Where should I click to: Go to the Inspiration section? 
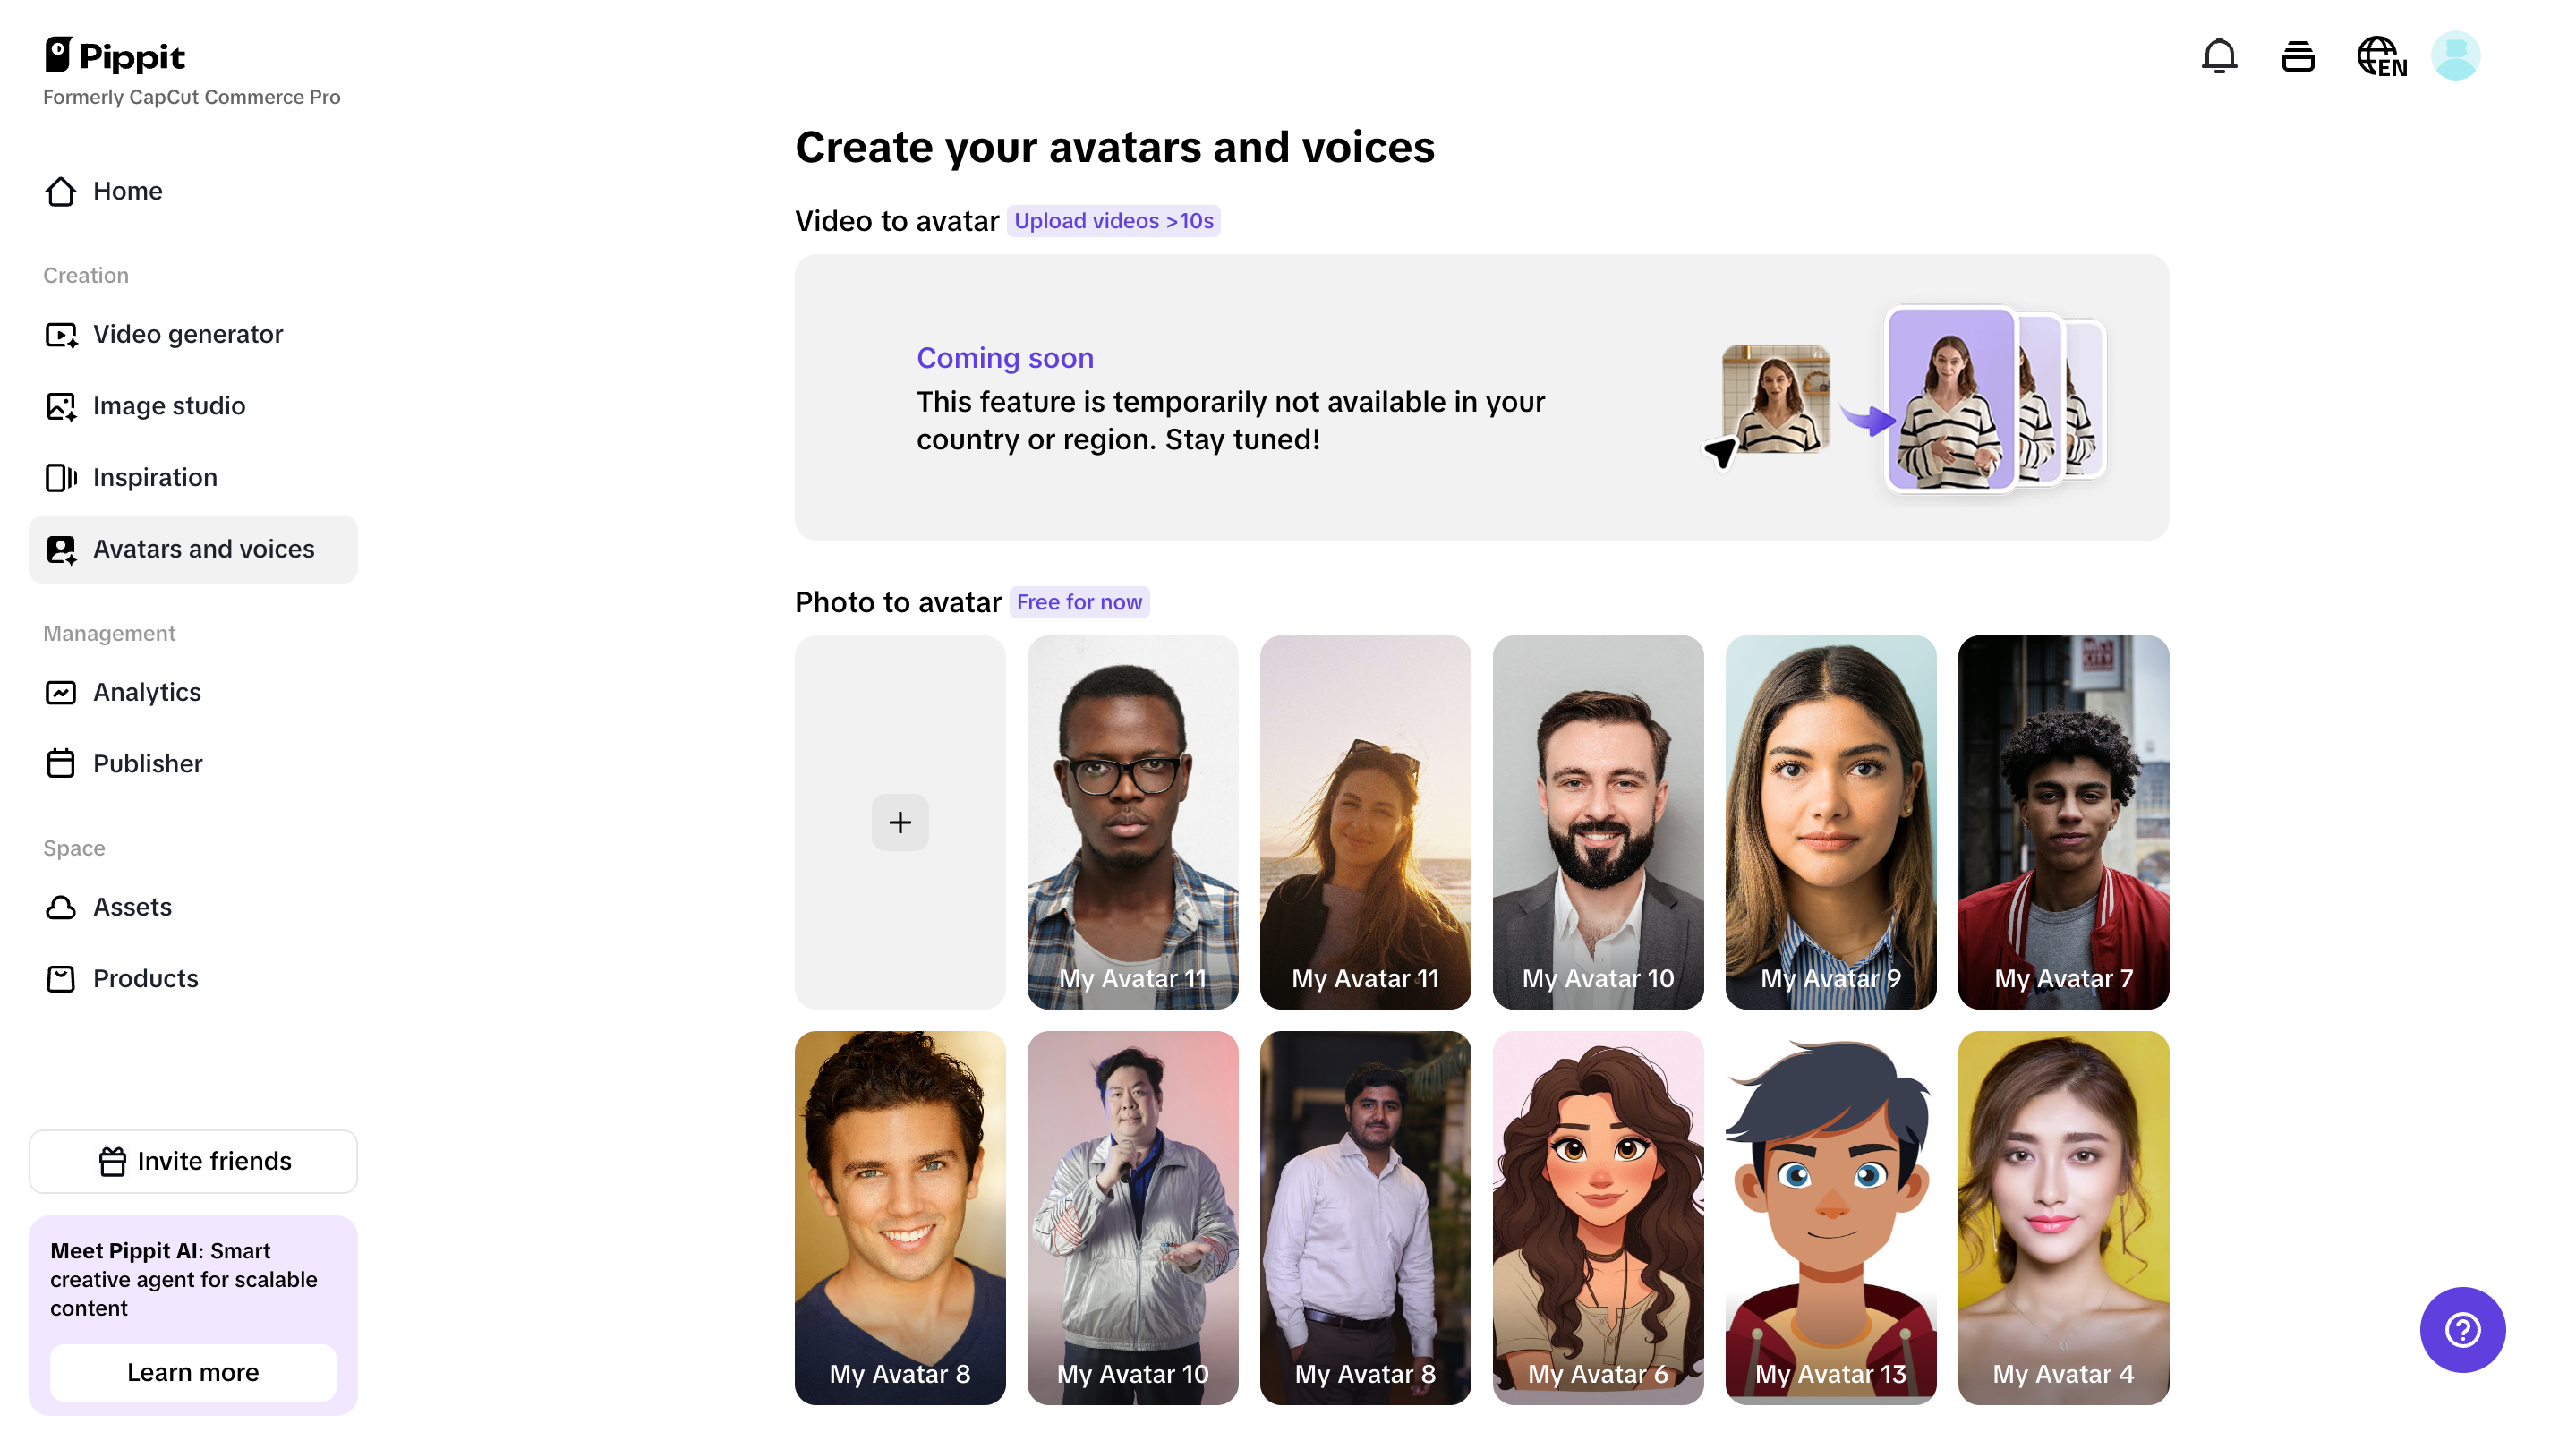click(155, 477)
